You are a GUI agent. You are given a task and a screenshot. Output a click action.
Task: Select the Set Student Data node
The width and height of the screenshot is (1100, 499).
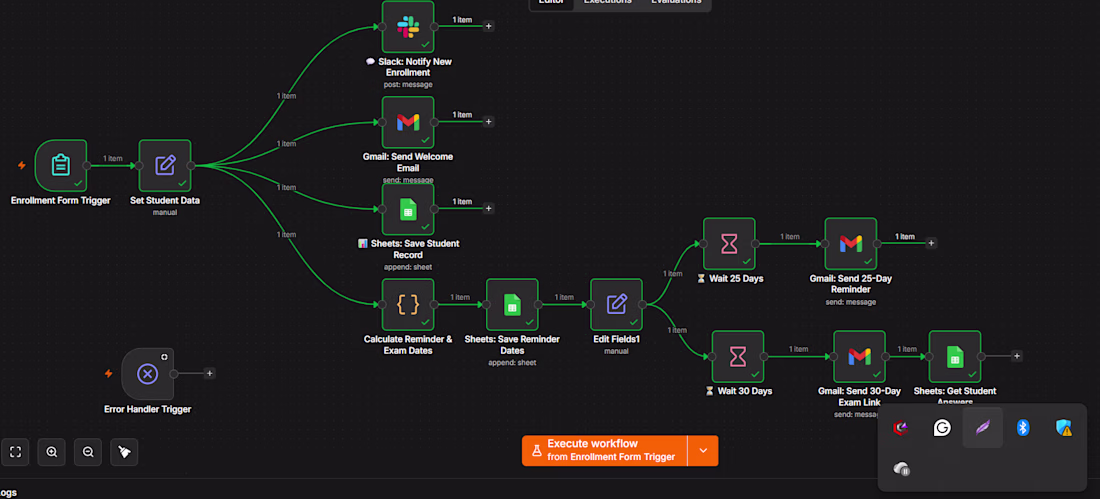(x=165, y=166)
